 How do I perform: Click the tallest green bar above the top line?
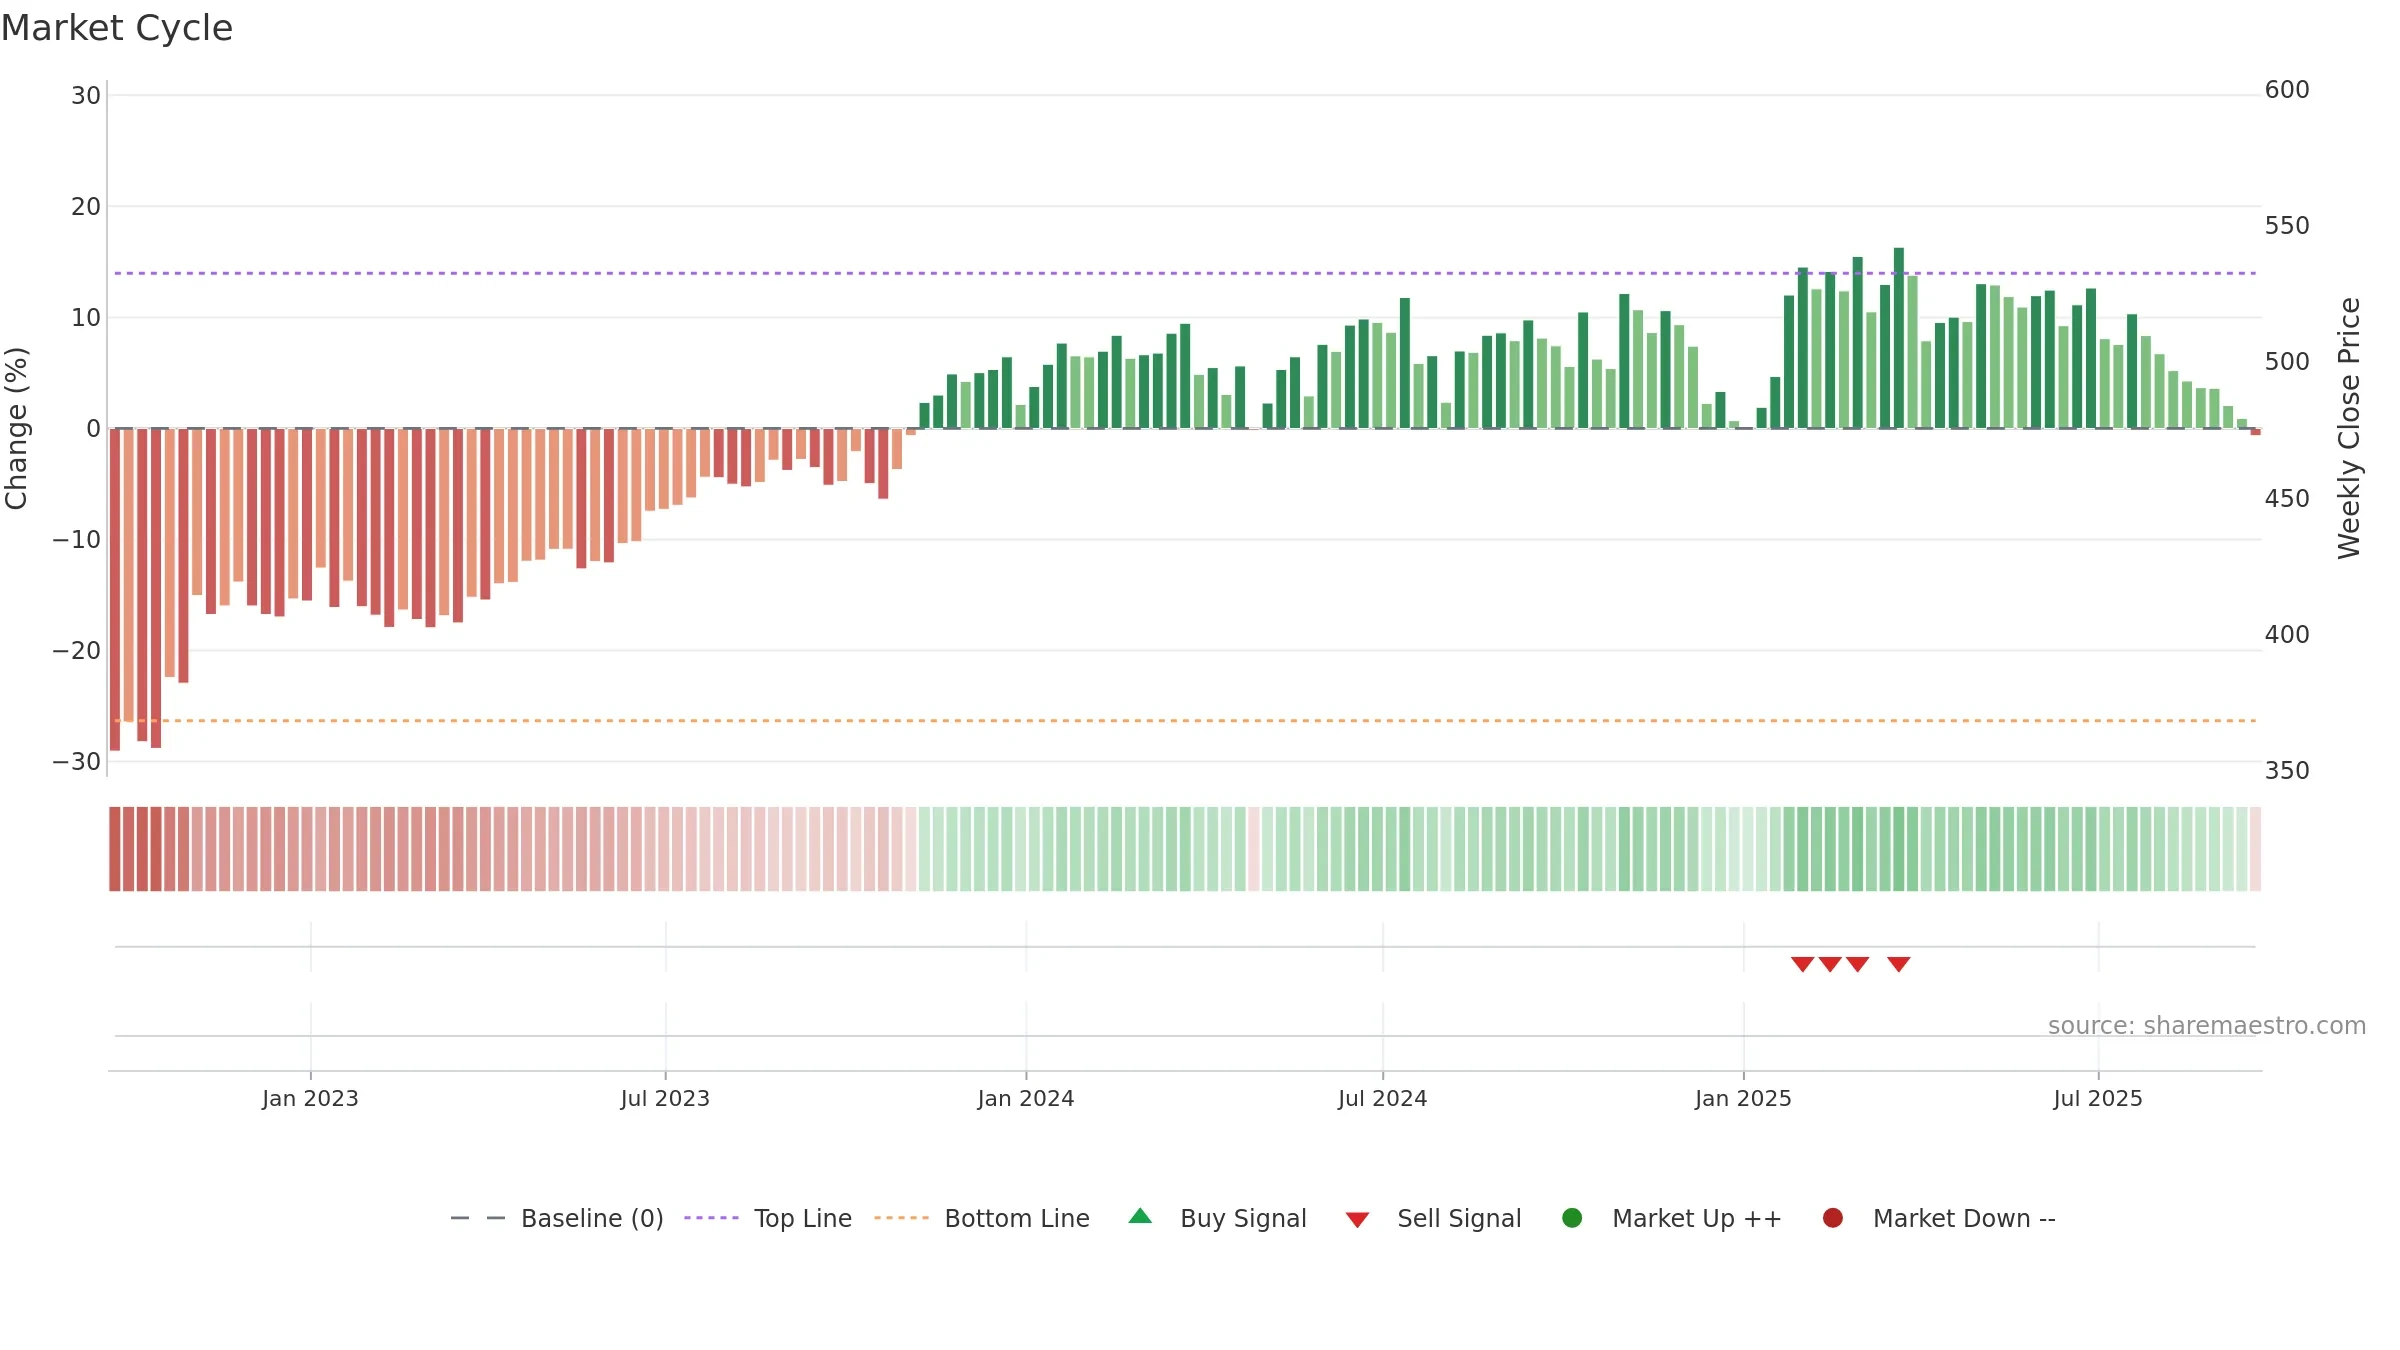[x=1899, y=338]
